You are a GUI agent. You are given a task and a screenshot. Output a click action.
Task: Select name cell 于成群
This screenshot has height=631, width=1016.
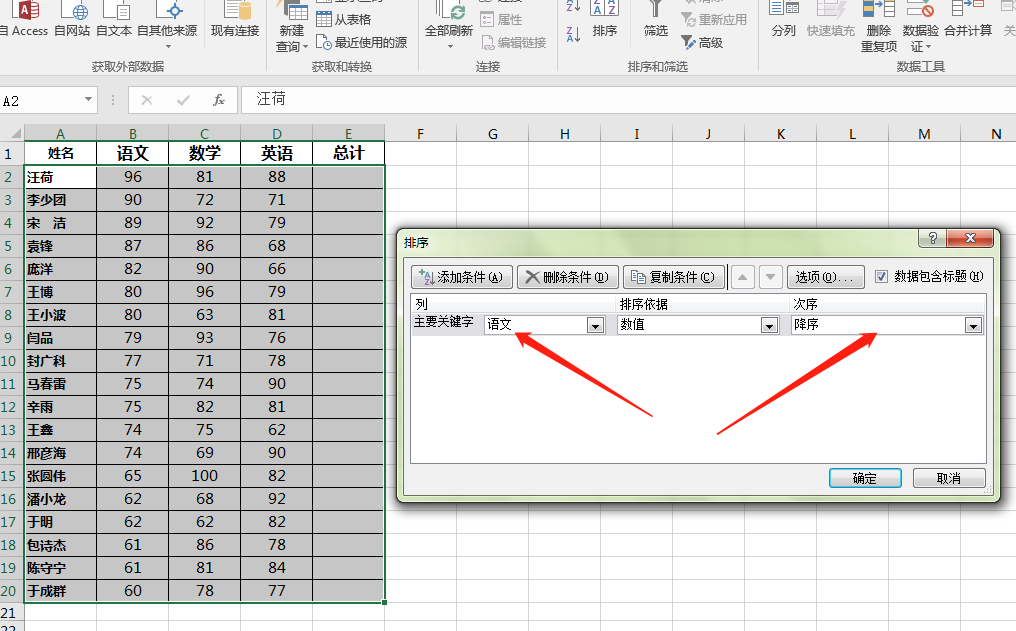[60, 591]
